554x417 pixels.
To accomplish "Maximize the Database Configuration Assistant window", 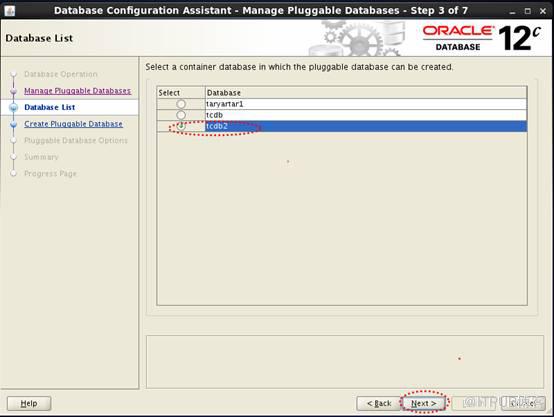I will coord(528,11).
